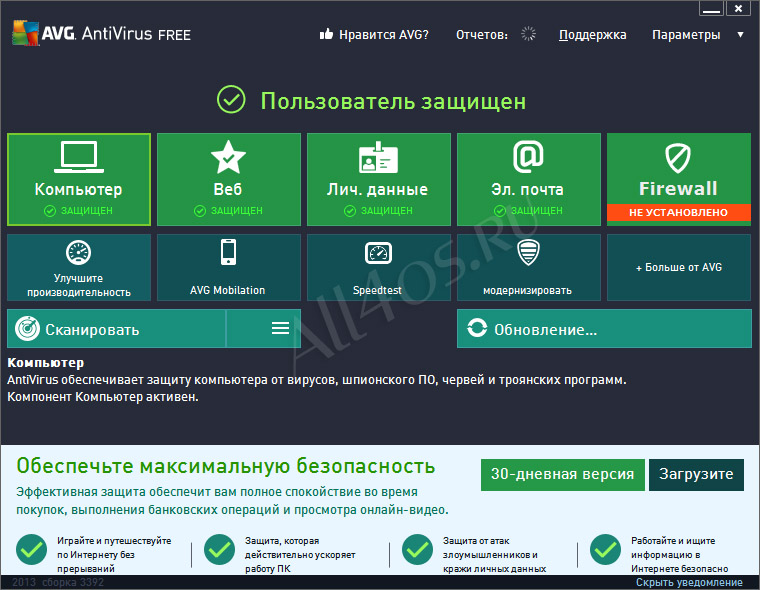Click the large Пользователь защищен checkmark icon
Viewport: 760px width, 590px height.
pos(231,99)
